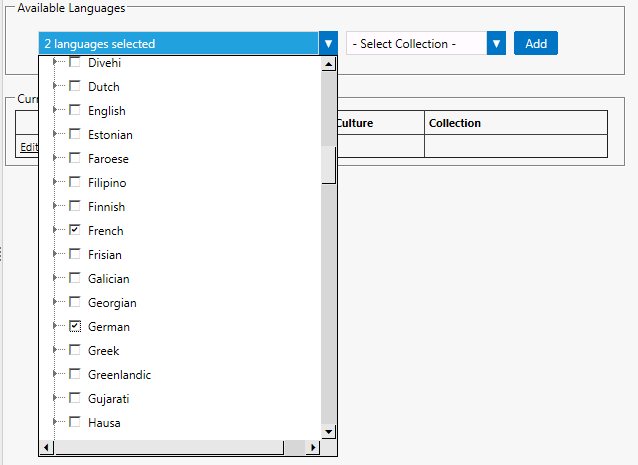
Task: Enable the Greek language checkbox
Action: [x=75, y=351]
